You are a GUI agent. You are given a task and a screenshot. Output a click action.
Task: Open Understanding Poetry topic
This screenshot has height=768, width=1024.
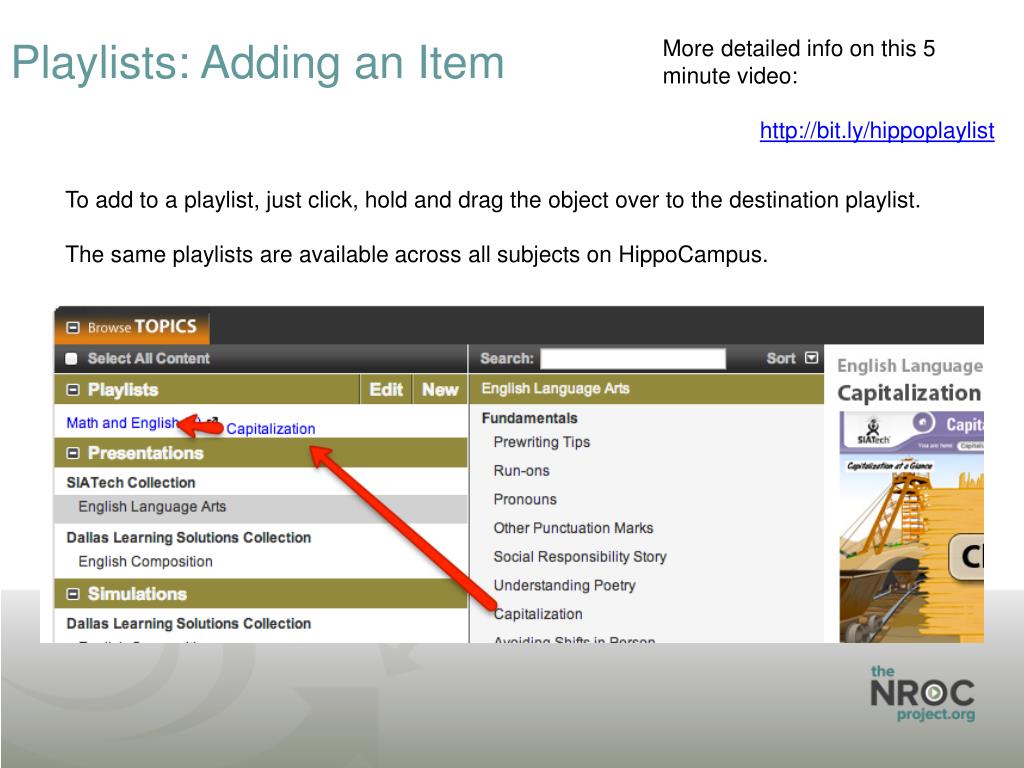point(564,586)
